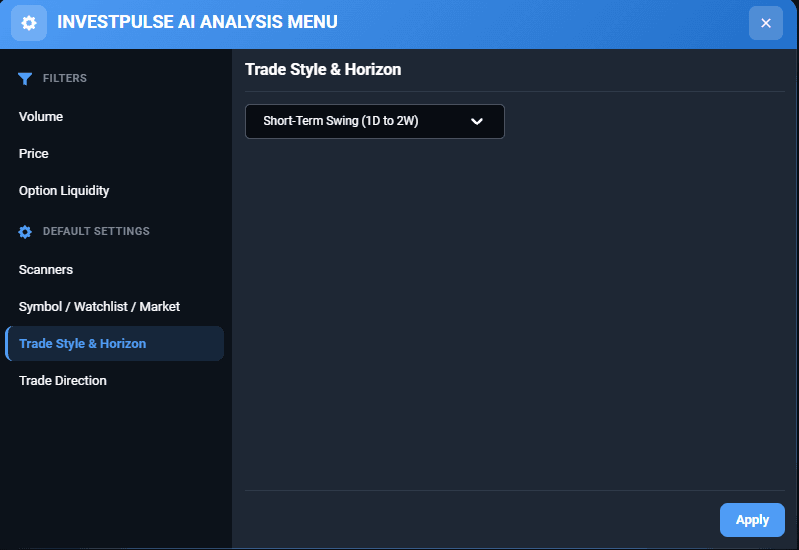Open Symbol / Watchlist / Market settings

pos(114,306)
